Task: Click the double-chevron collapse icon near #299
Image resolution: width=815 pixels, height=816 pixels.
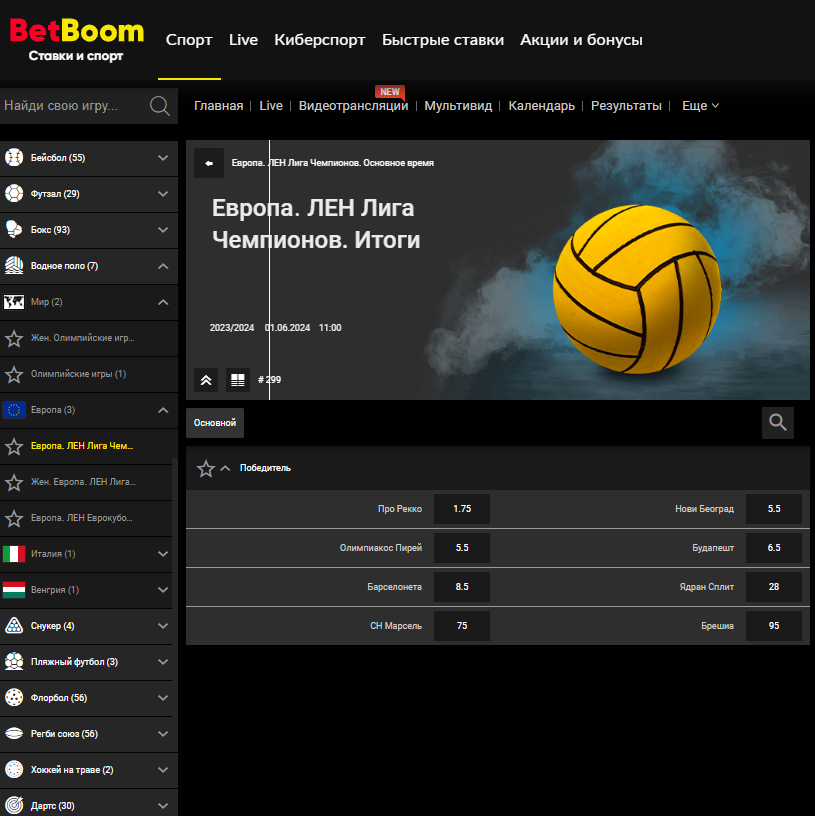Action: point(206,380)
